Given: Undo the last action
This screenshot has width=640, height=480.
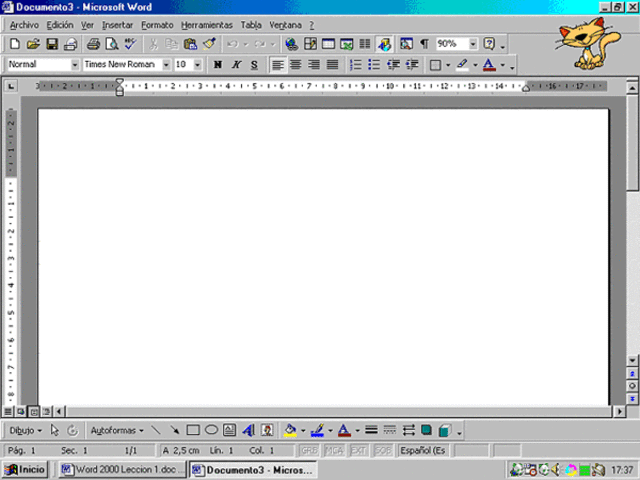Looking at the screenshot, I should pos(233,44).
